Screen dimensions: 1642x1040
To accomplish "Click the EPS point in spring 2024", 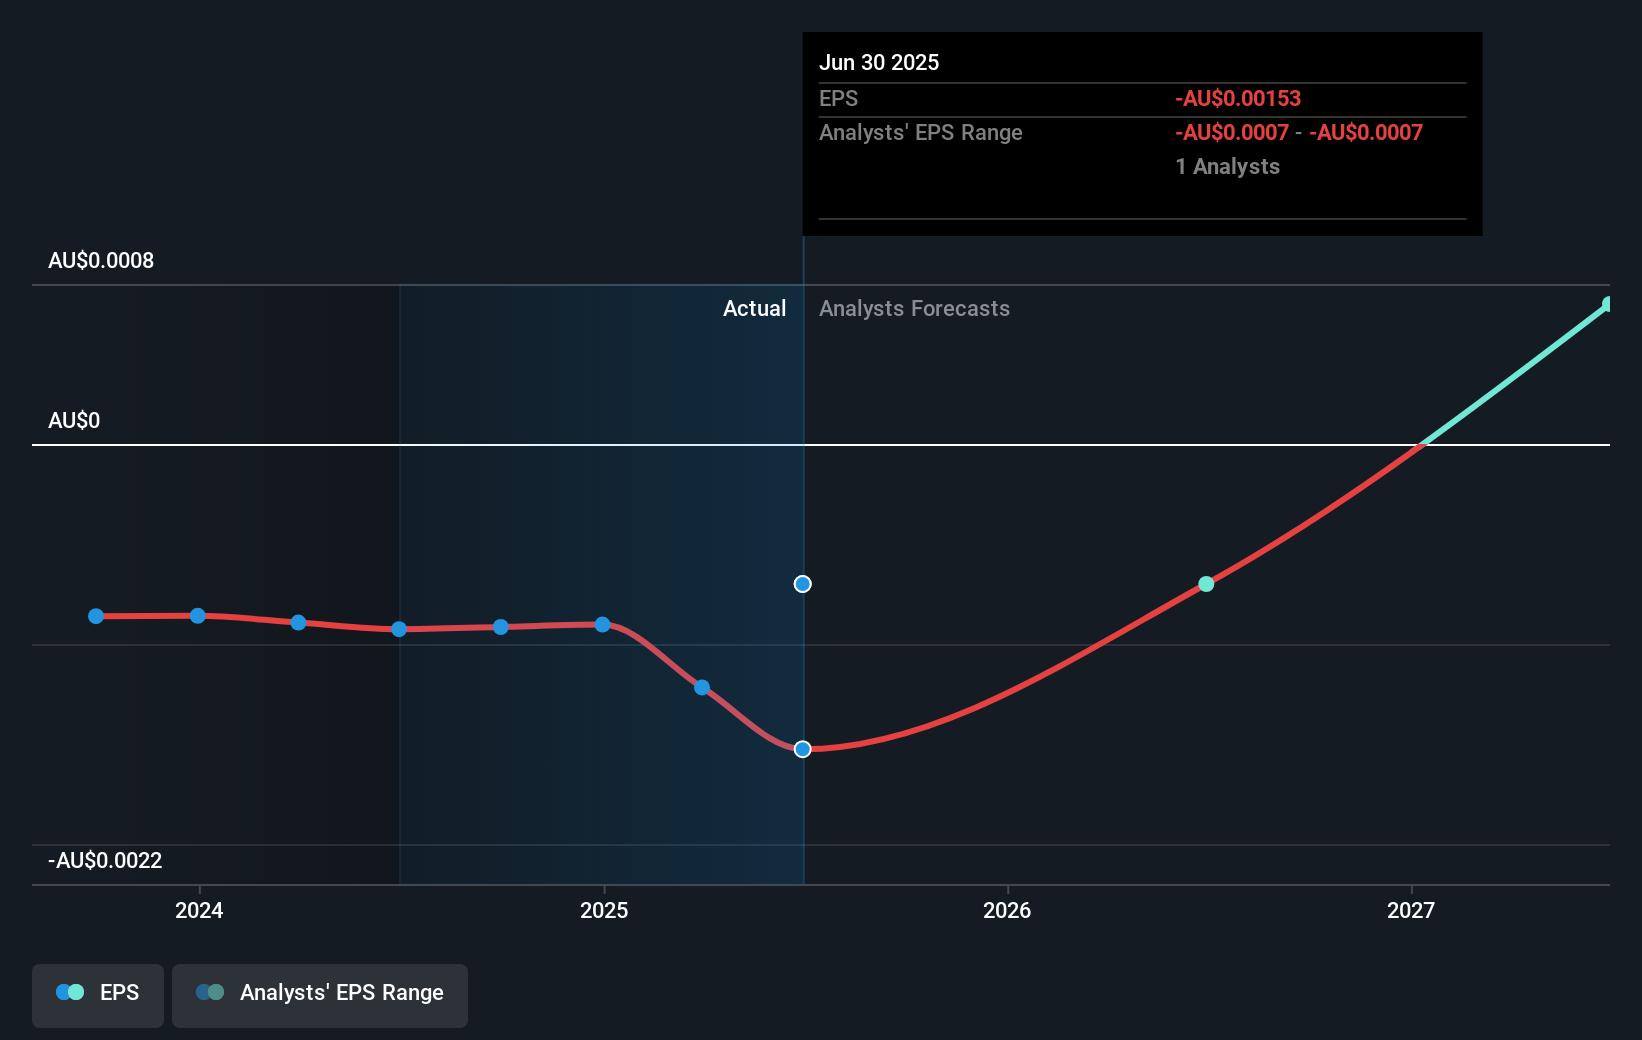I will (298, 622).
